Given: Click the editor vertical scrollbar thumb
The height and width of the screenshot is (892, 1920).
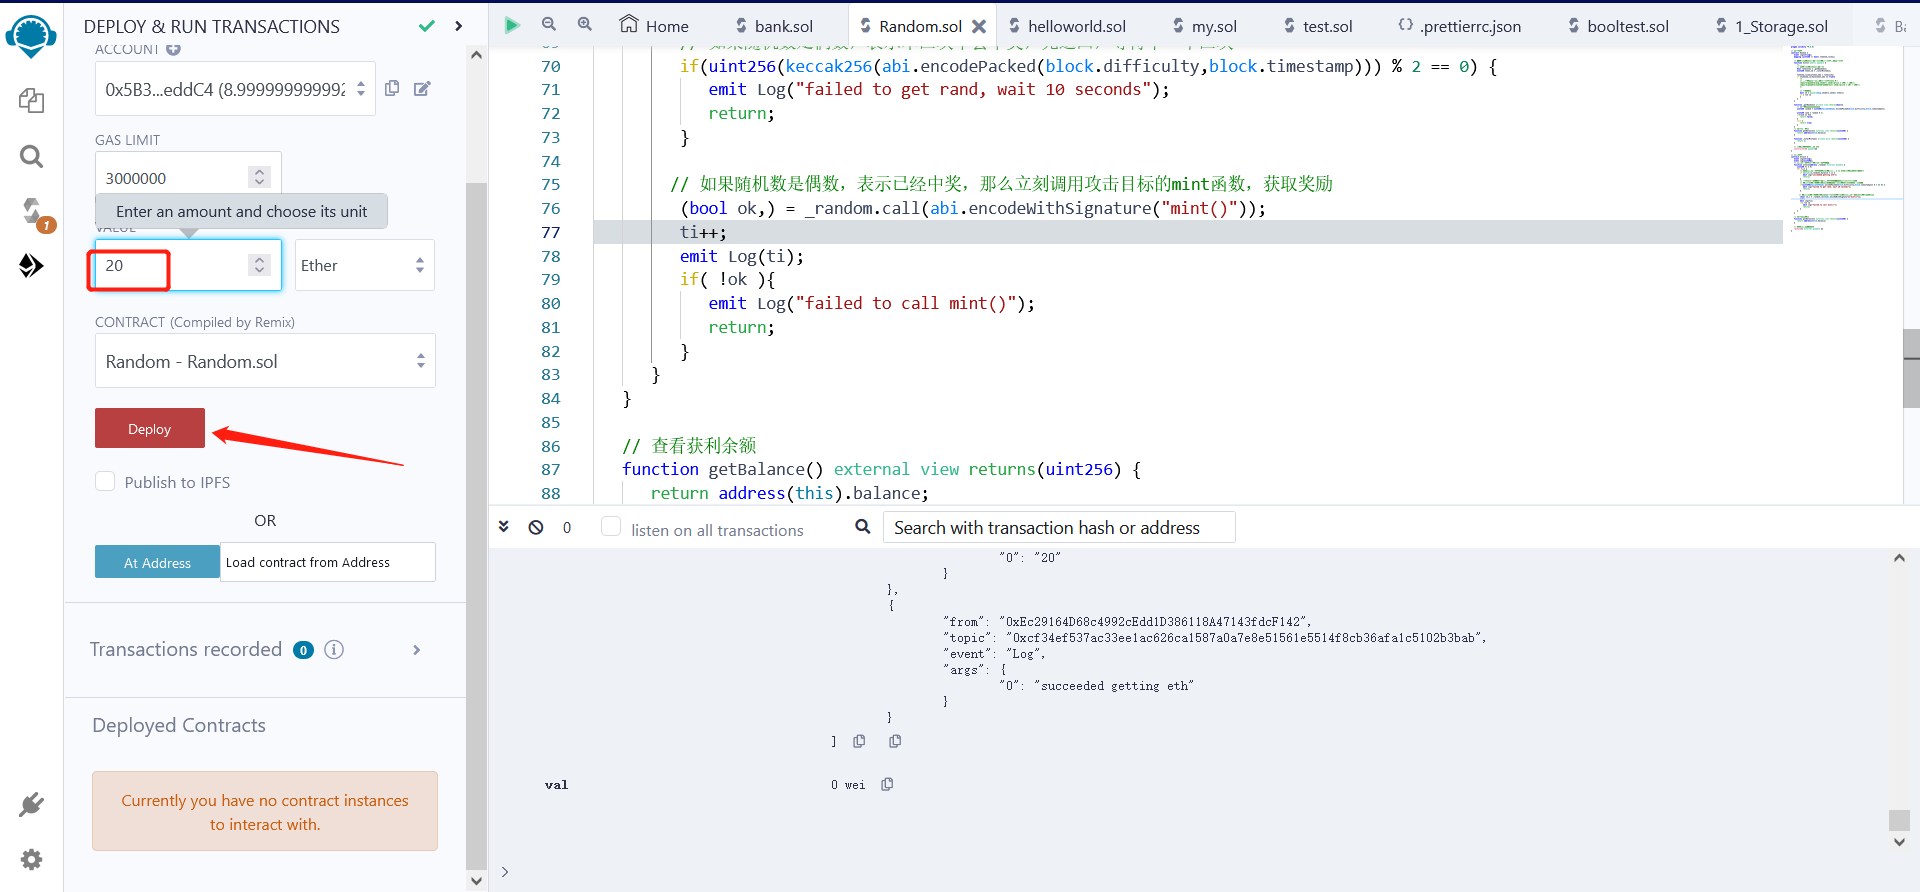Looking at the screenshot, I should [1911, 368].
